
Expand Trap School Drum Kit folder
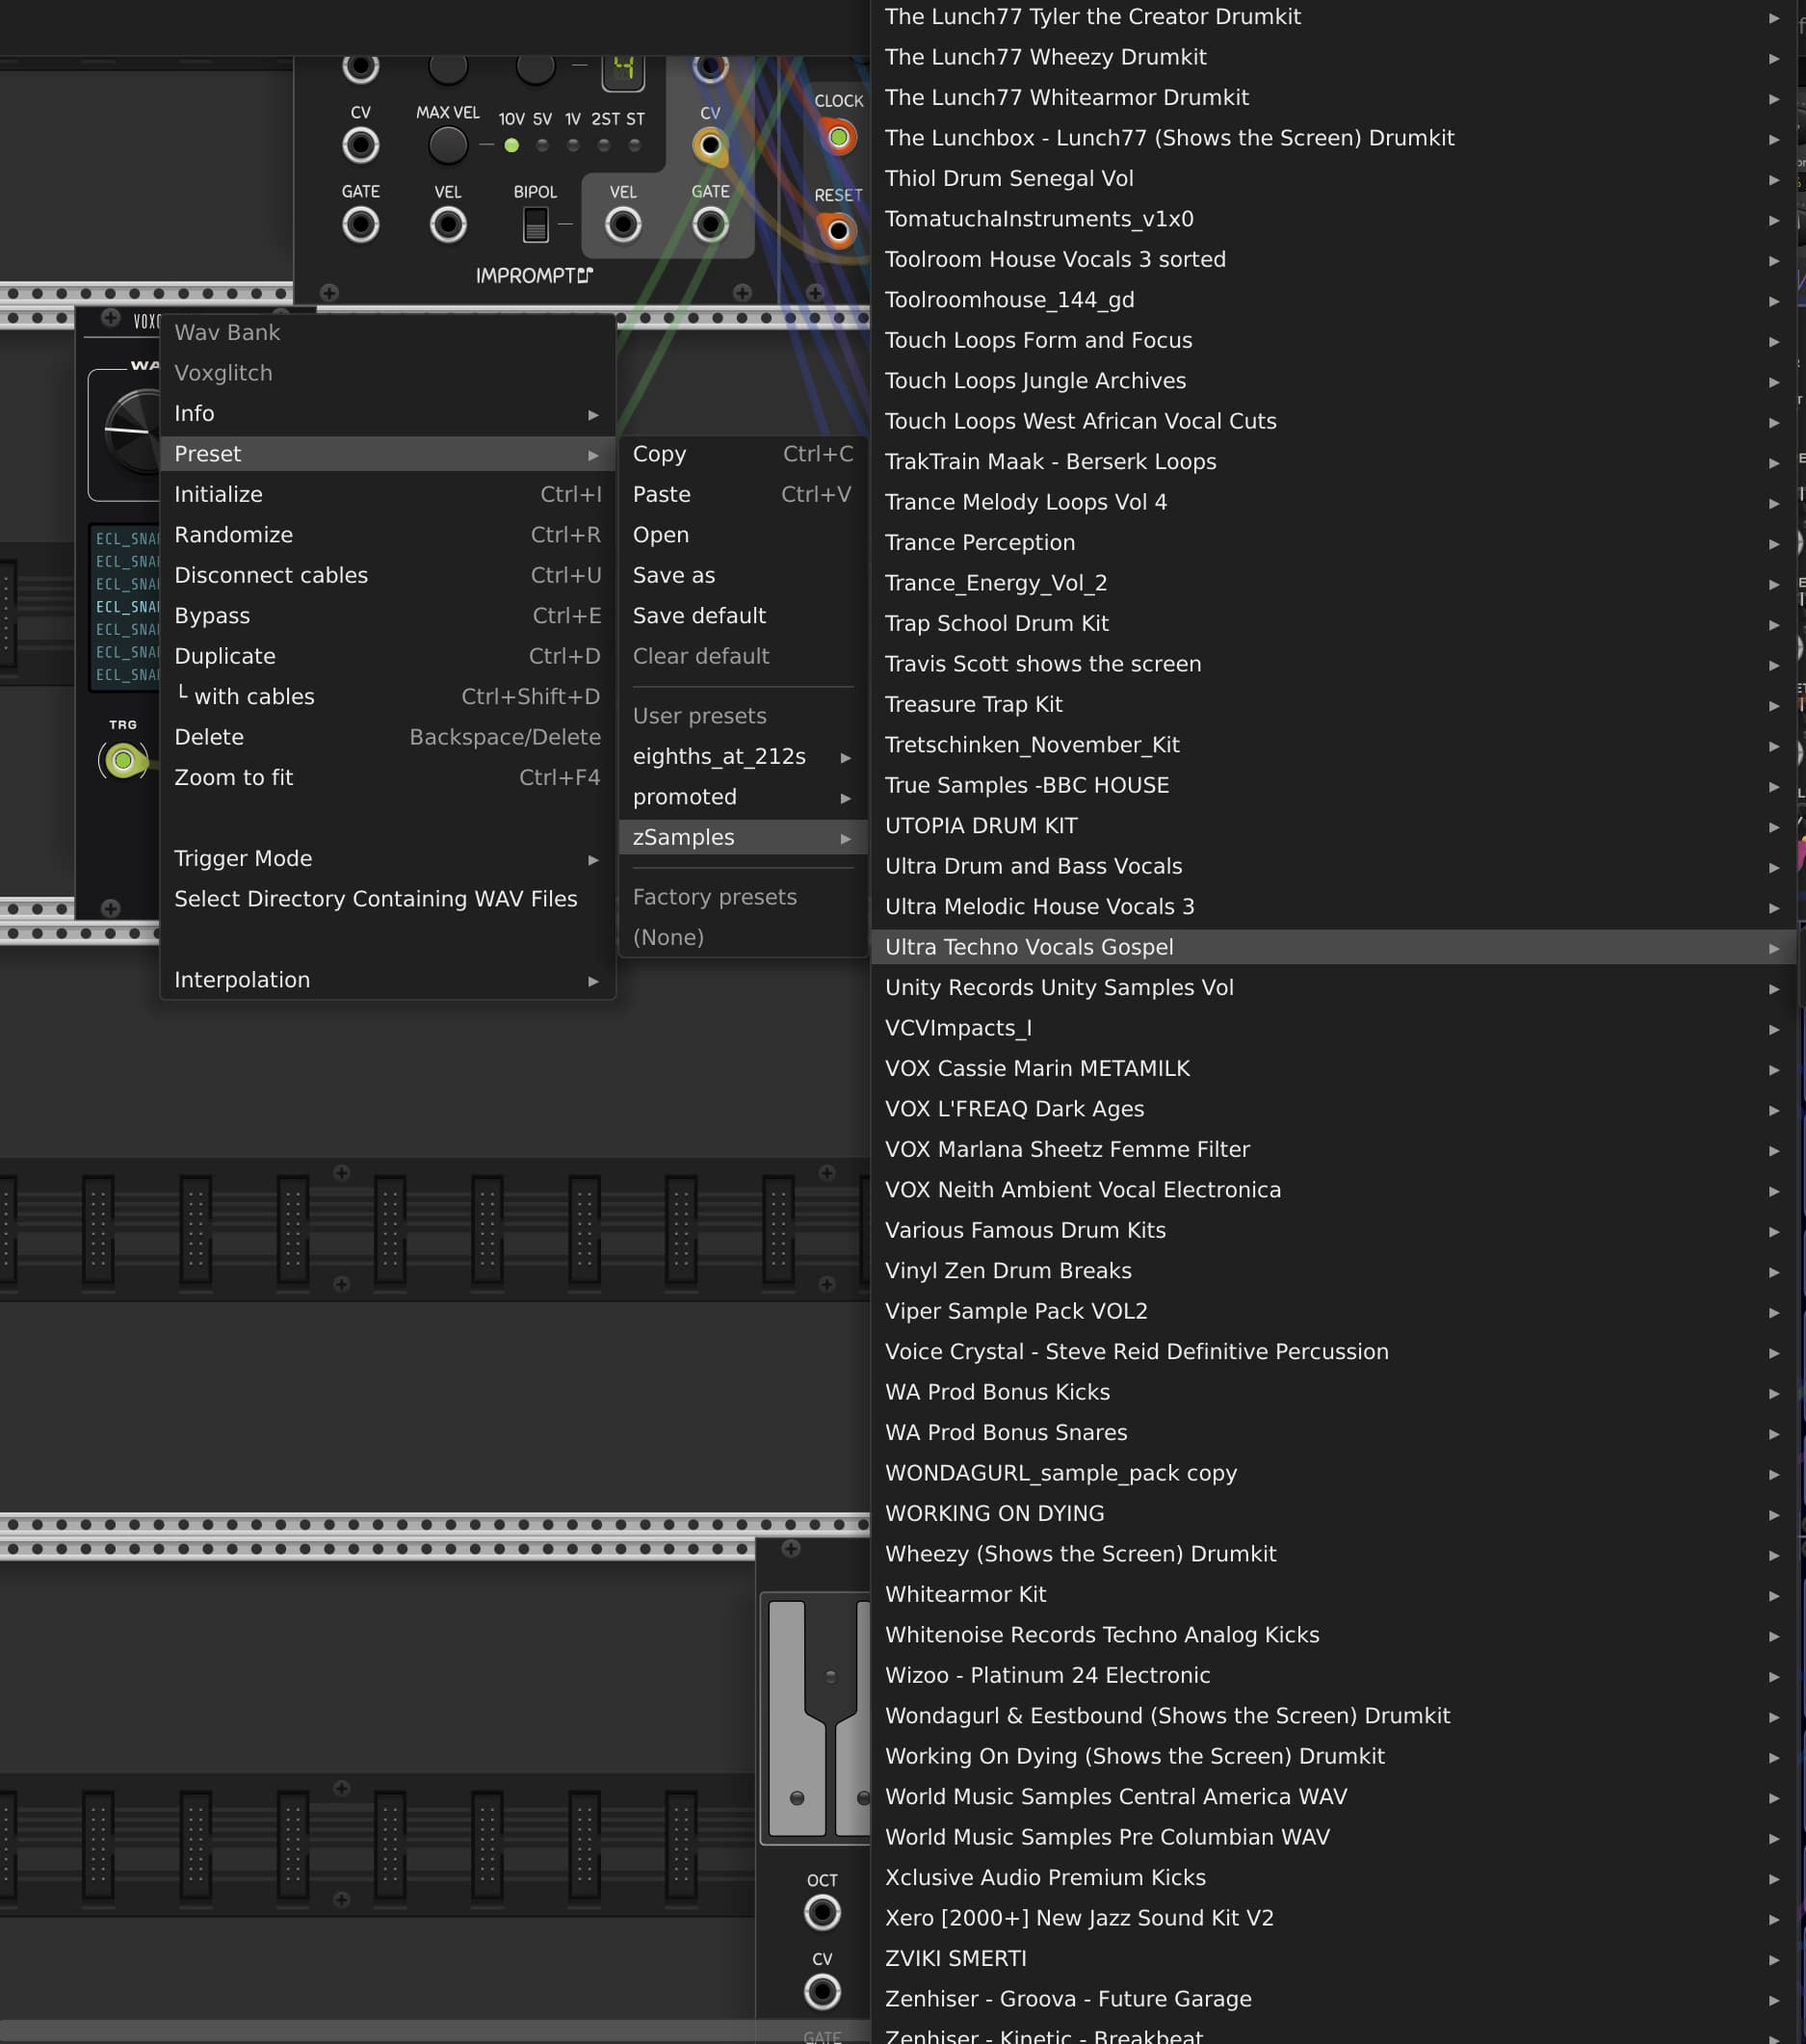(1334, 624)
